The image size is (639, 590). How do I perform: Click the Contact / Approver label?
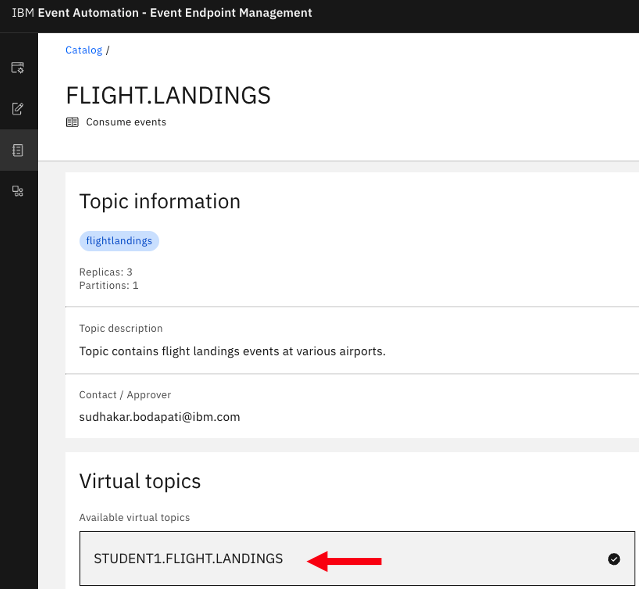point(125,394)
